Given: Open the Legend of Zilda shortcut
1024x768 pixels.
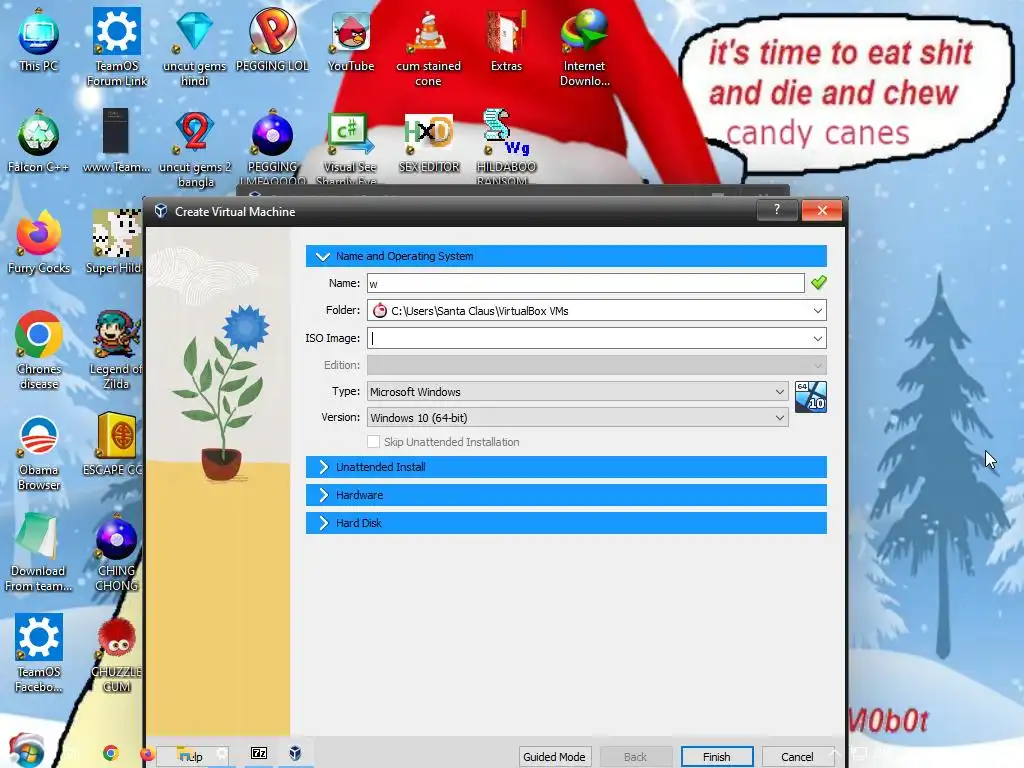Looking at the screenshot, I should point(116,351).
